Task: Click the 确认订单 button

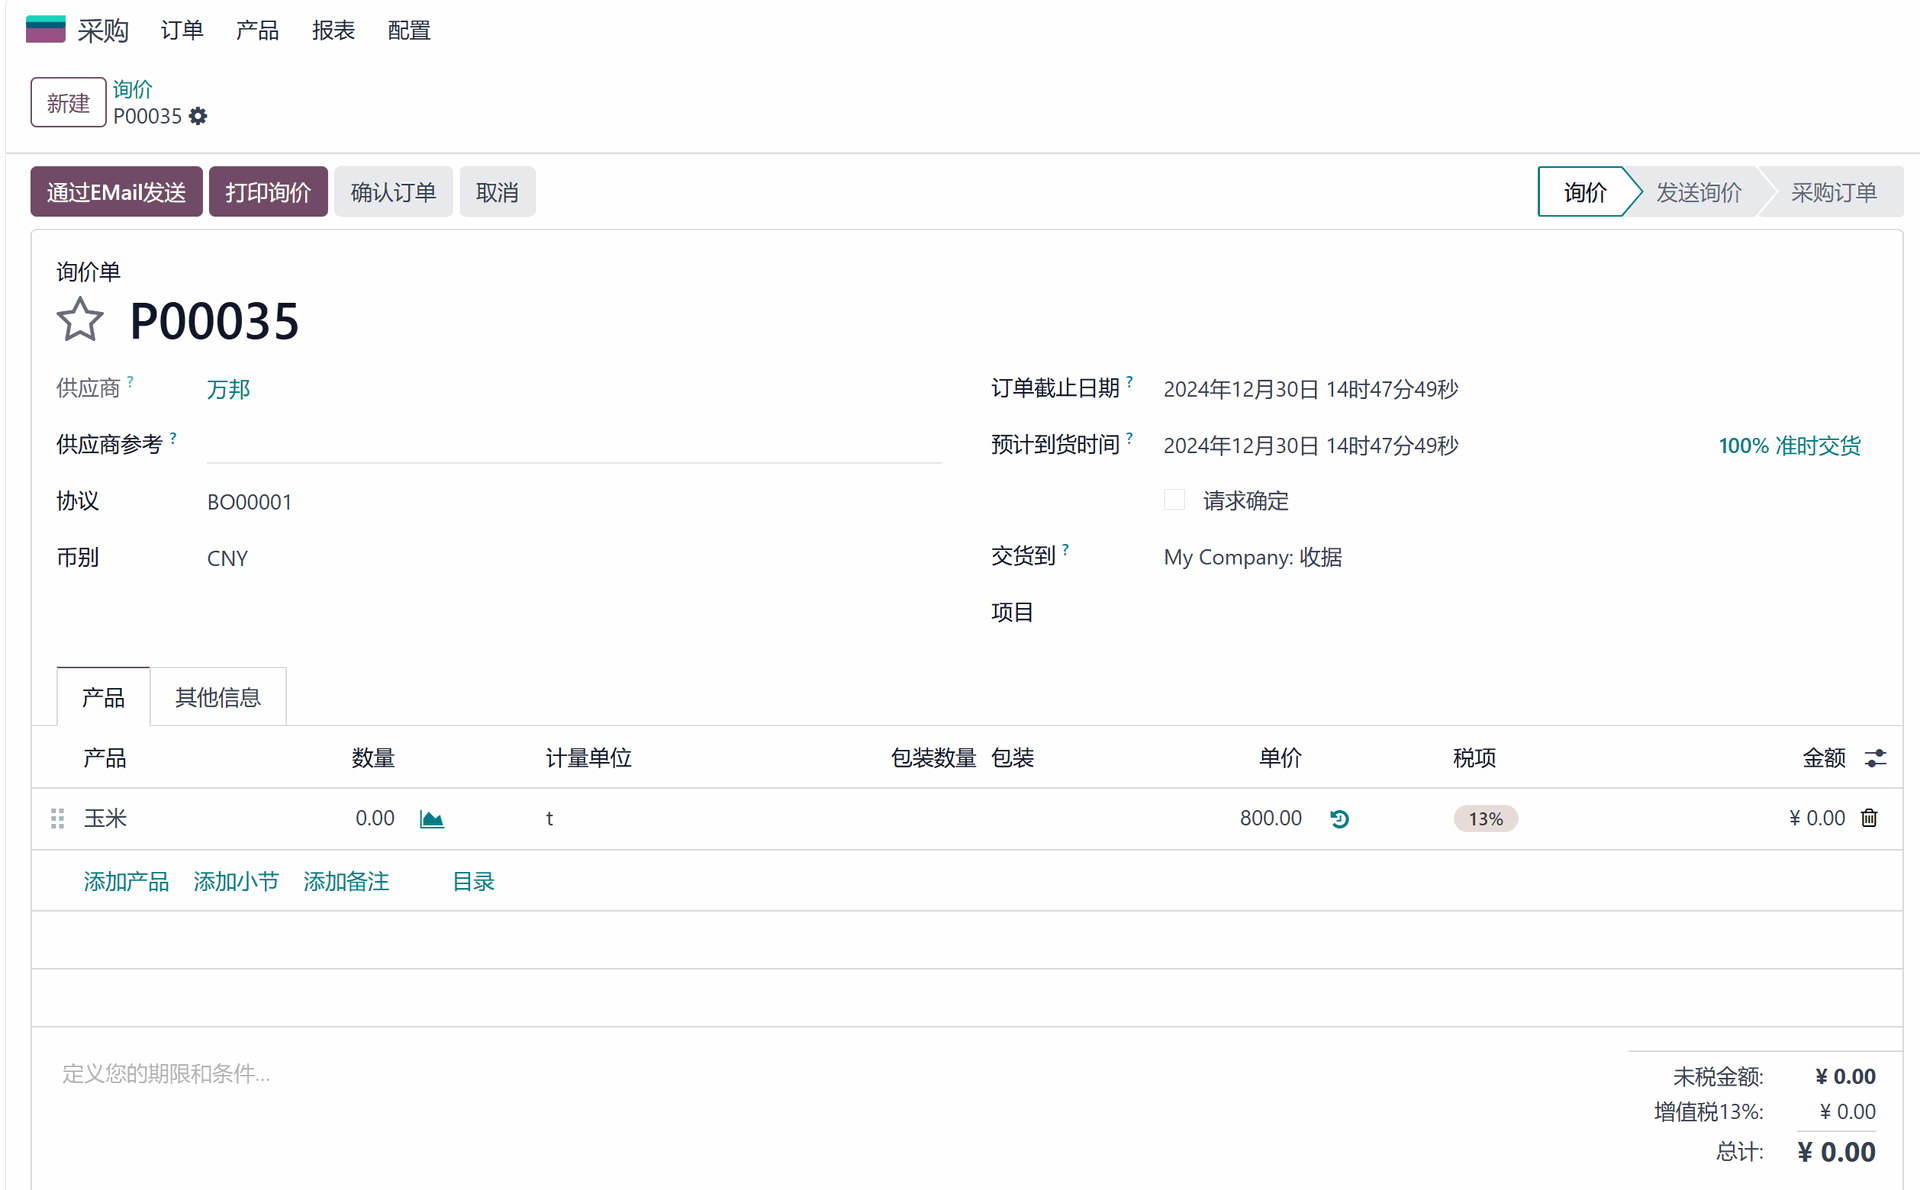Action: click(x=393, y=192)
